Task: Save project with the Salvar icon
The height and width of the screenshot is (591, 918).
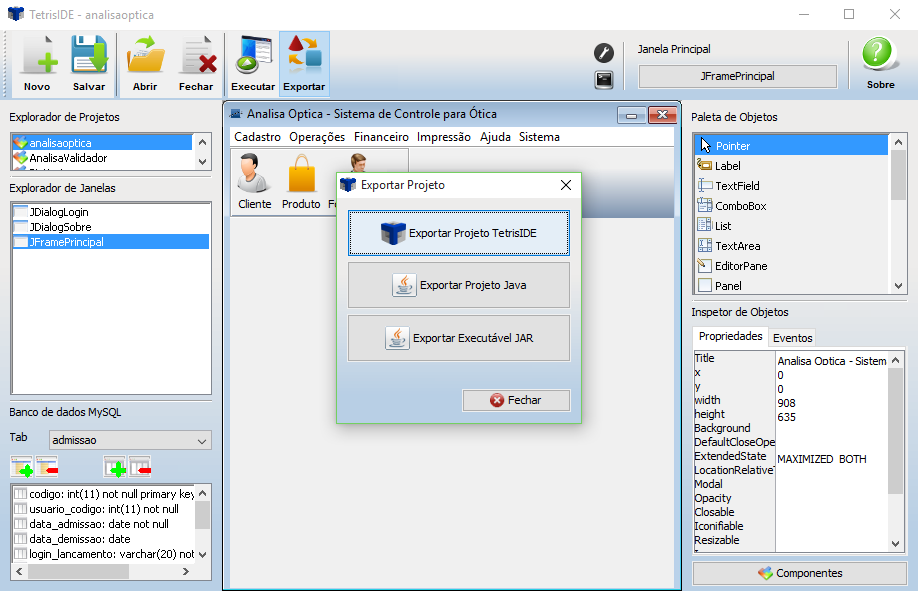Action: click(x=89, y=63)
